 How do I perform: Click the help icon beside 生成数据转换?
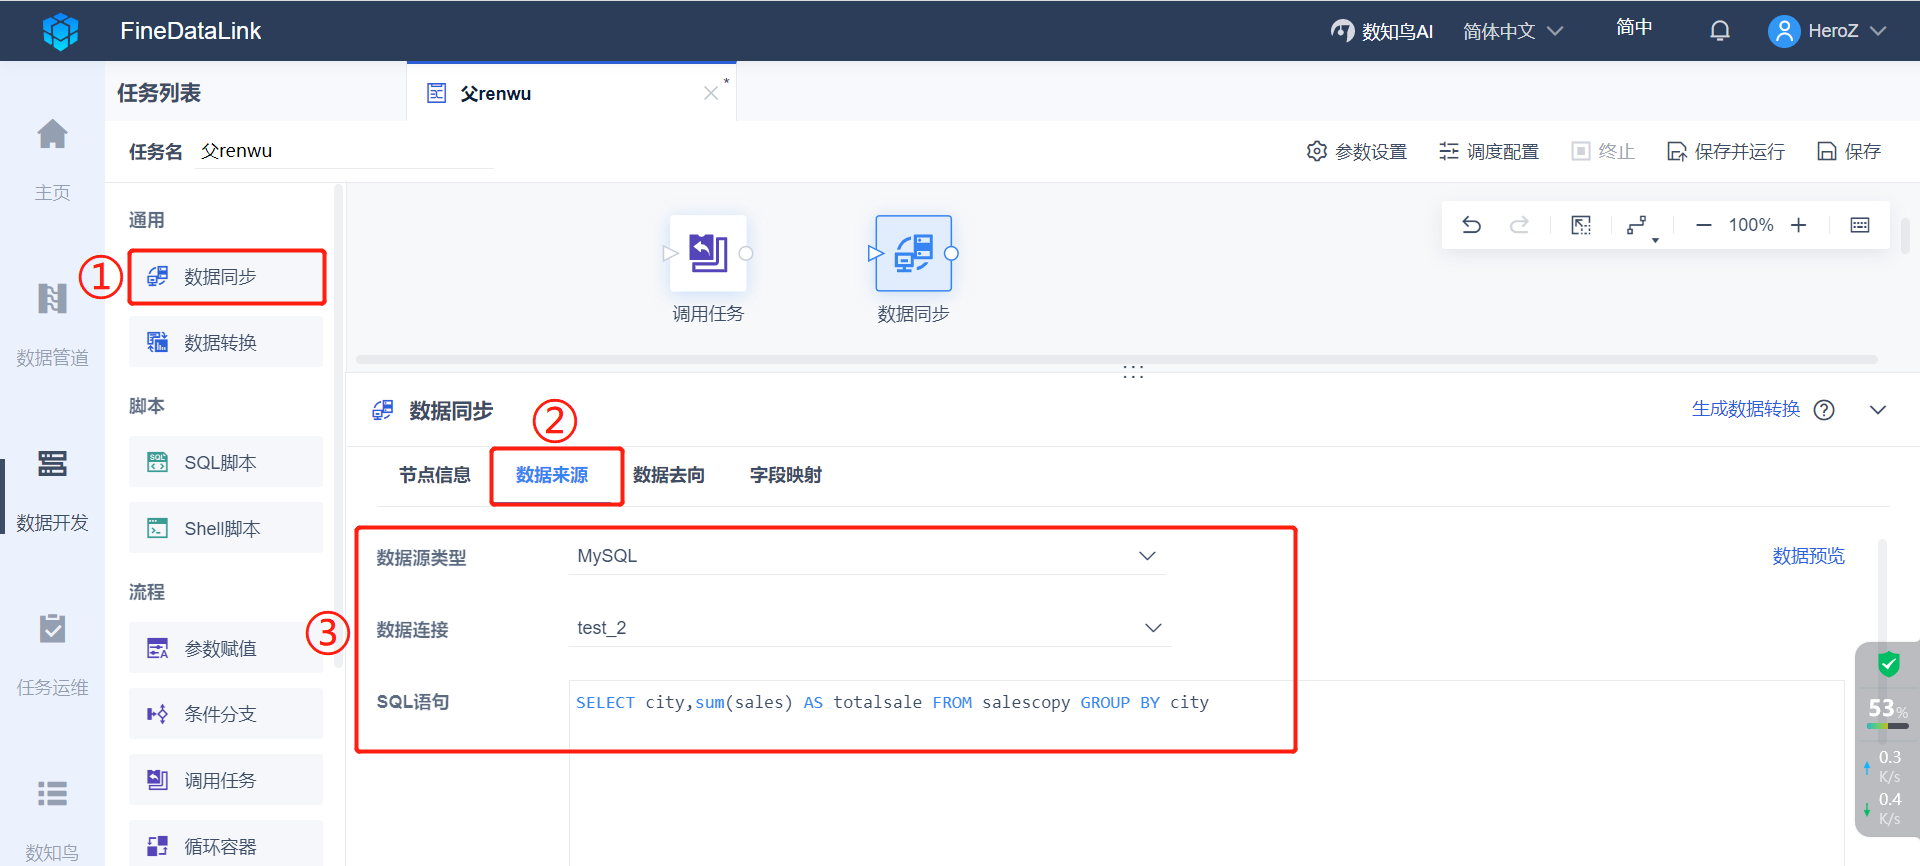[x=1824, y=410]
